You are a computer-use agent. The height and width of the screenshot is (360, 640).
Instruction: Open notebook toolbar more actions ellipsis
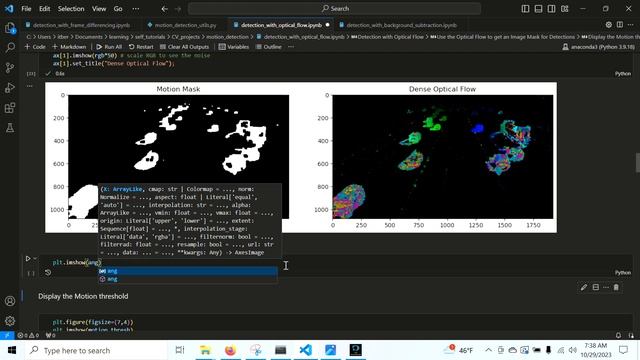click(291, 47)
